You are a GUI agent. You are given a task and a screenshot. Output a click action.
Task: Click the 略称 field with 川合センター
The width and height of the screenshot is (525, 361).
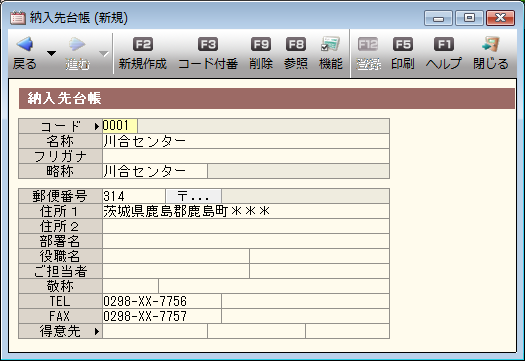click(155, 171)
